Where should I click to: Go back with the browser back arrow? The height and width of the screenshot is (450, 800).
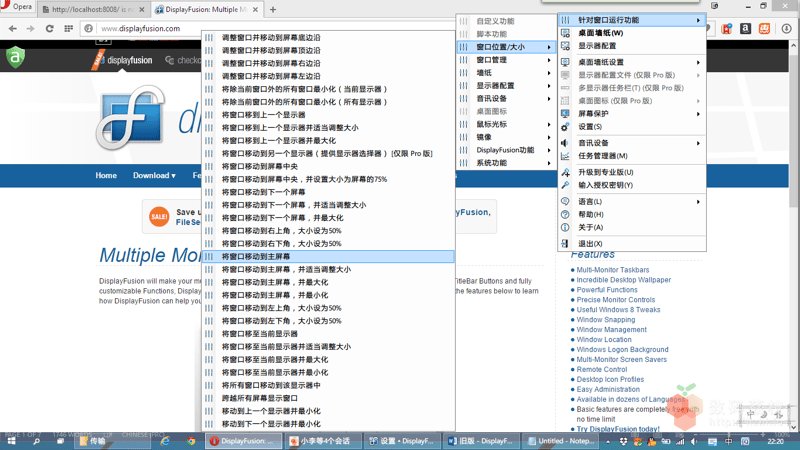[13, 29]
